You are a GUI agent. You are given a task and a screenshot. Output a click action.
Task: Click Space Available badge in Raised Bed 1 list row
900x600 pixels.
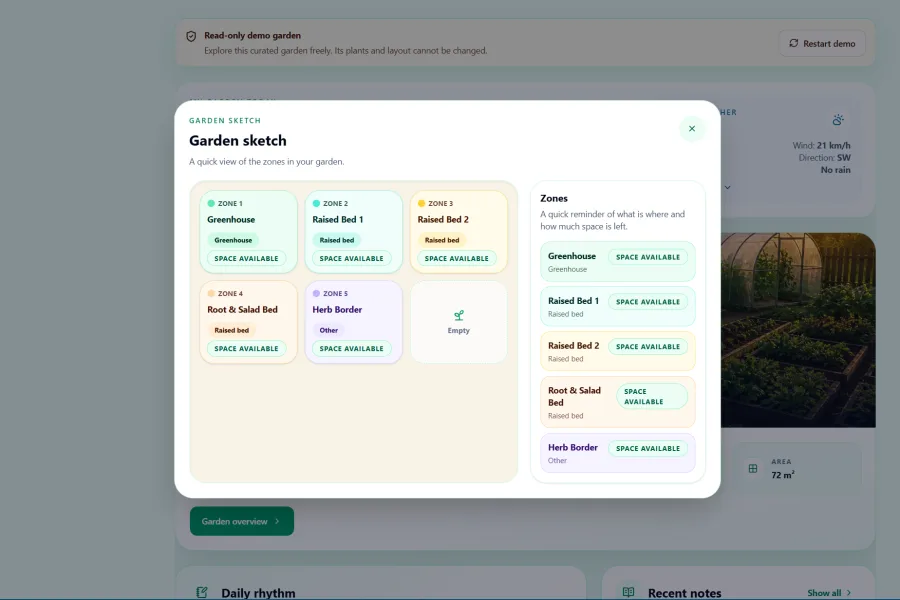pyautogui.click(x=648, y=302)
